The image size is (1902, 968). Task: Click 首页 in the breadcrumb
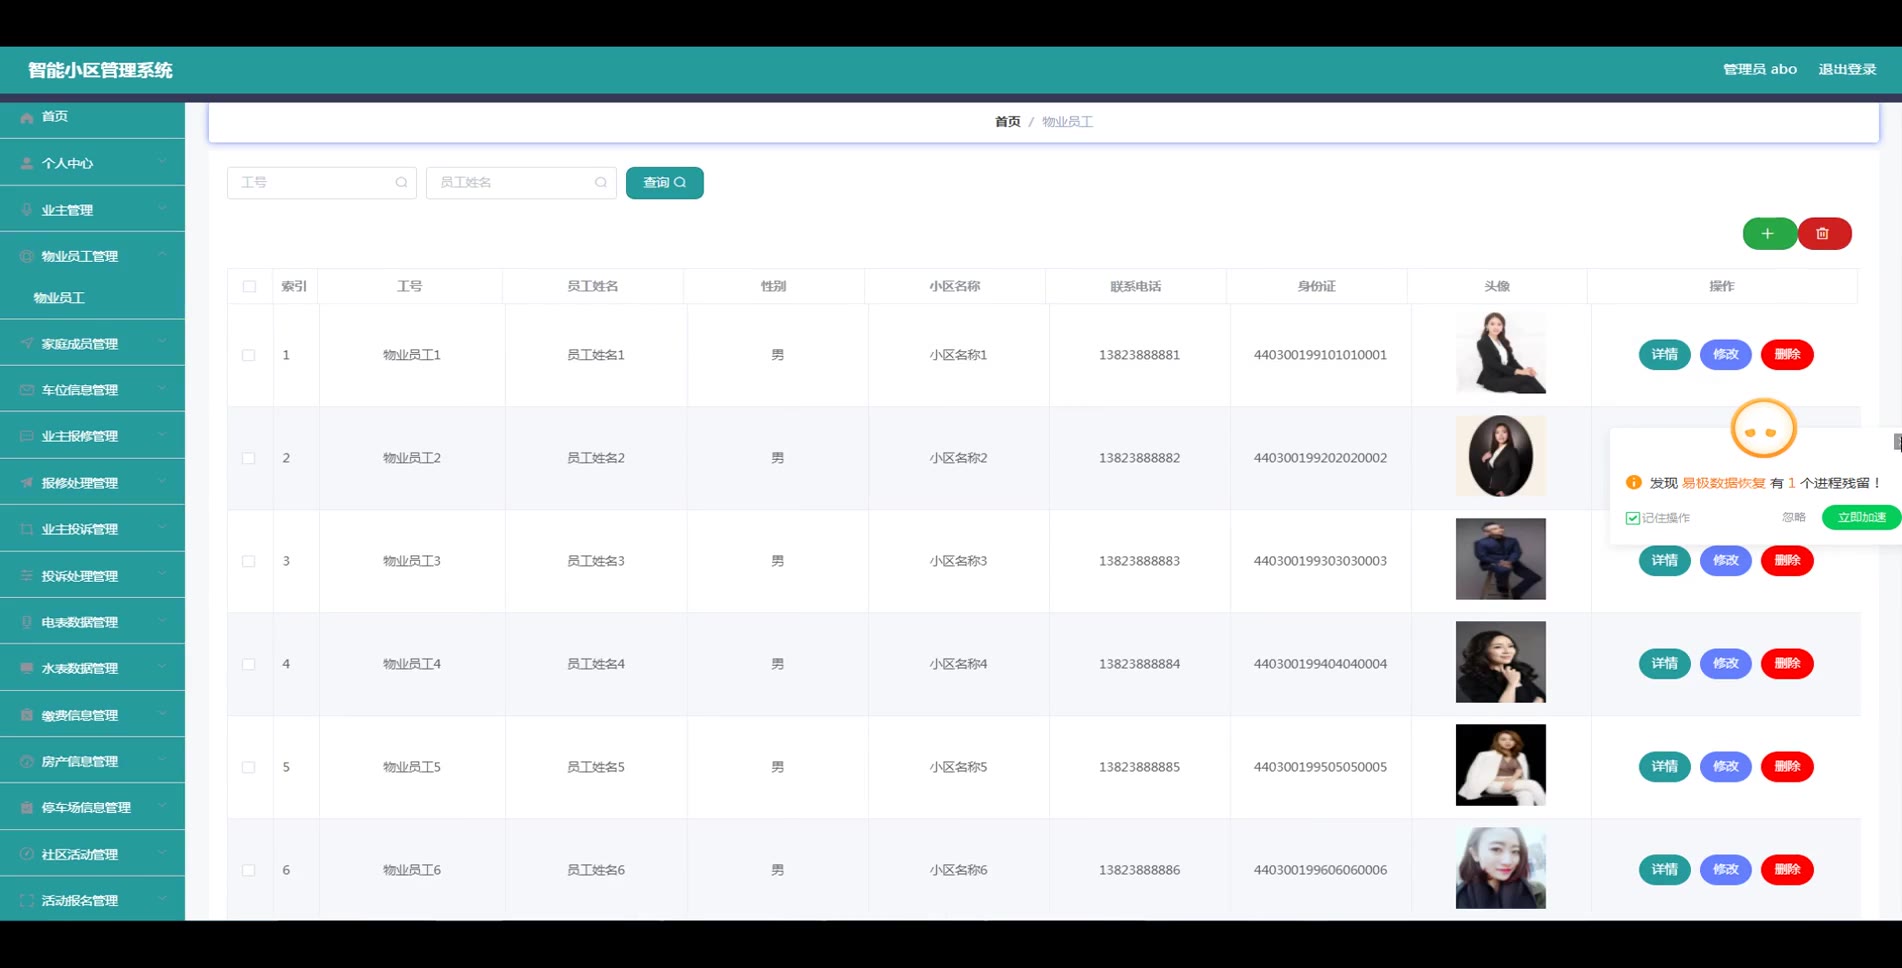(1007, 122)
